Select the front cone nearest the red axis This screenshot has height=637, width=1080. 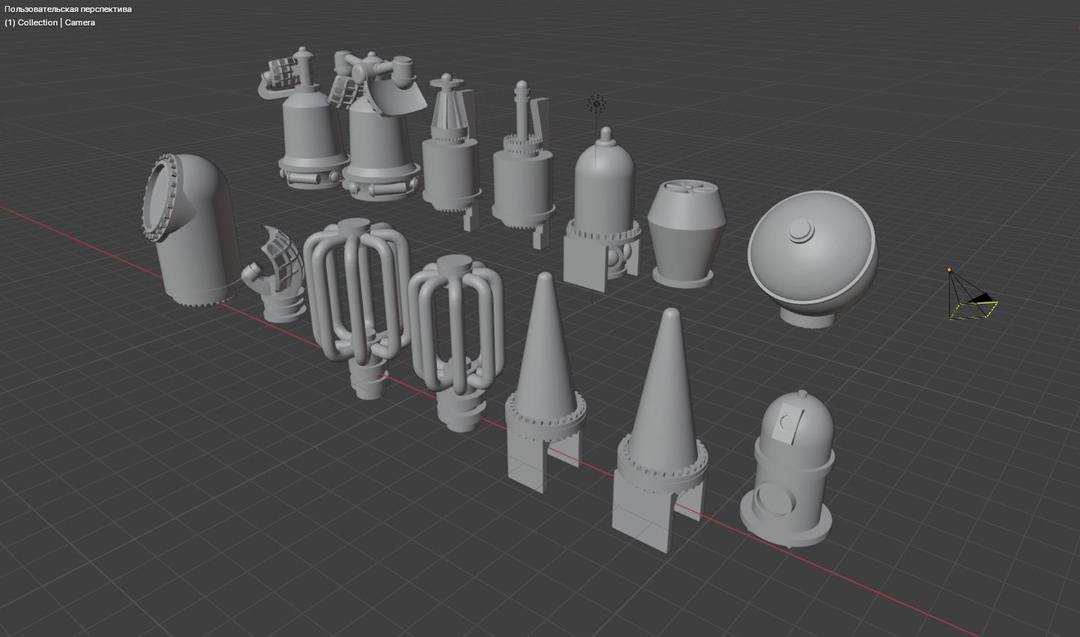(662, 430)
